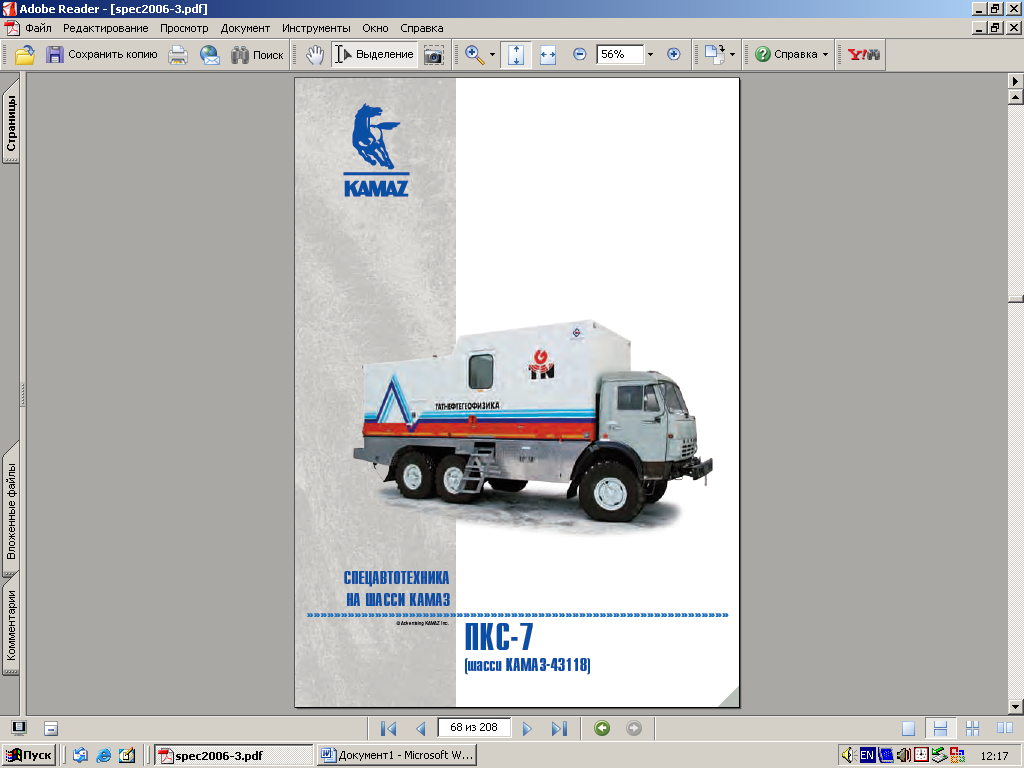Click the Yahoo search toolbar icon

[863, 55]
